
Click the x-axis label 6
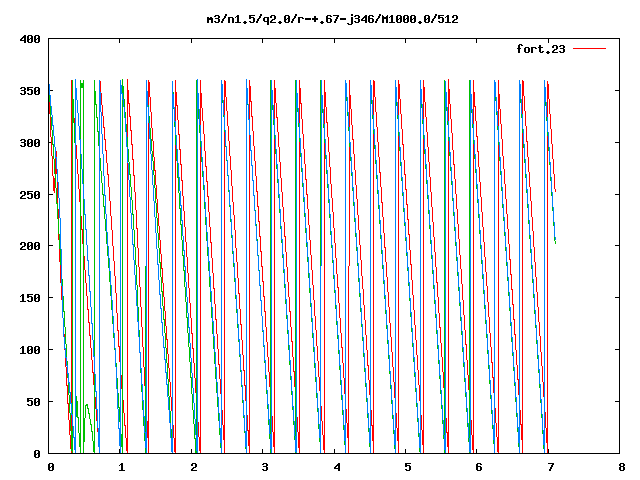click(x=479, y=467)
